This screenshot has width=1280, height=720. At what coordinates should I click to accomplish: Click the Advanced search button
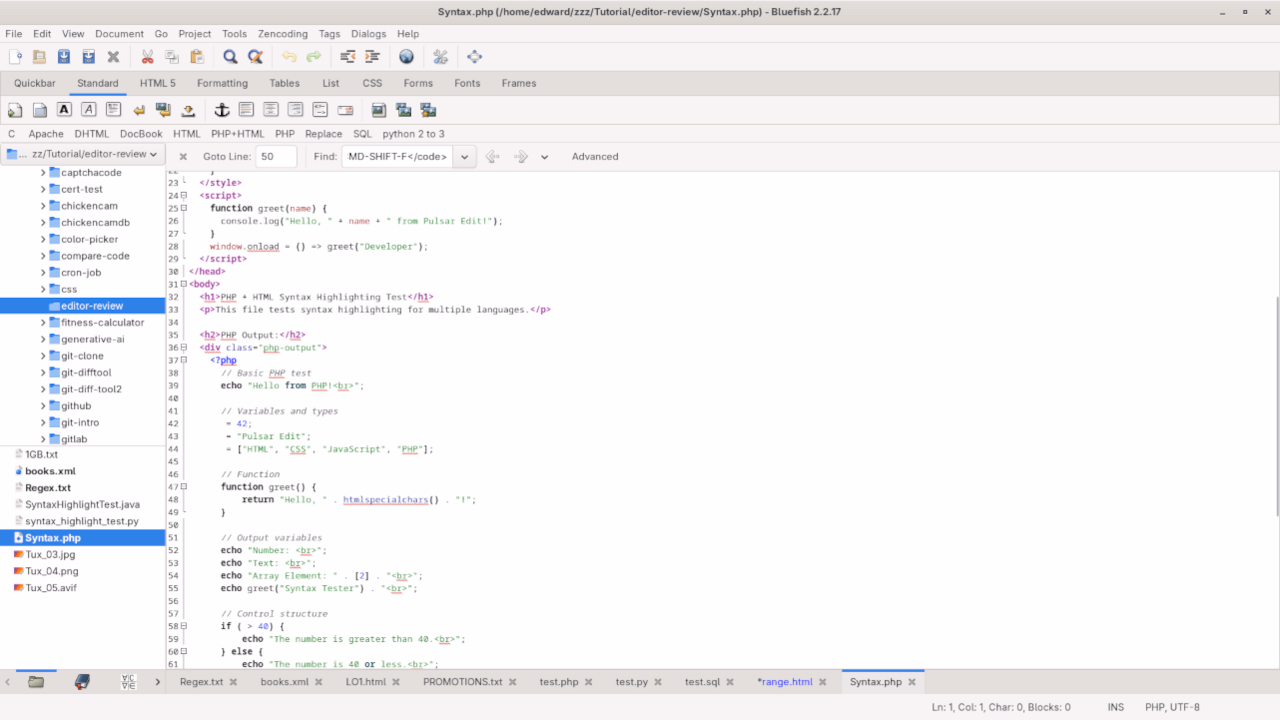[x=595, y=157]
